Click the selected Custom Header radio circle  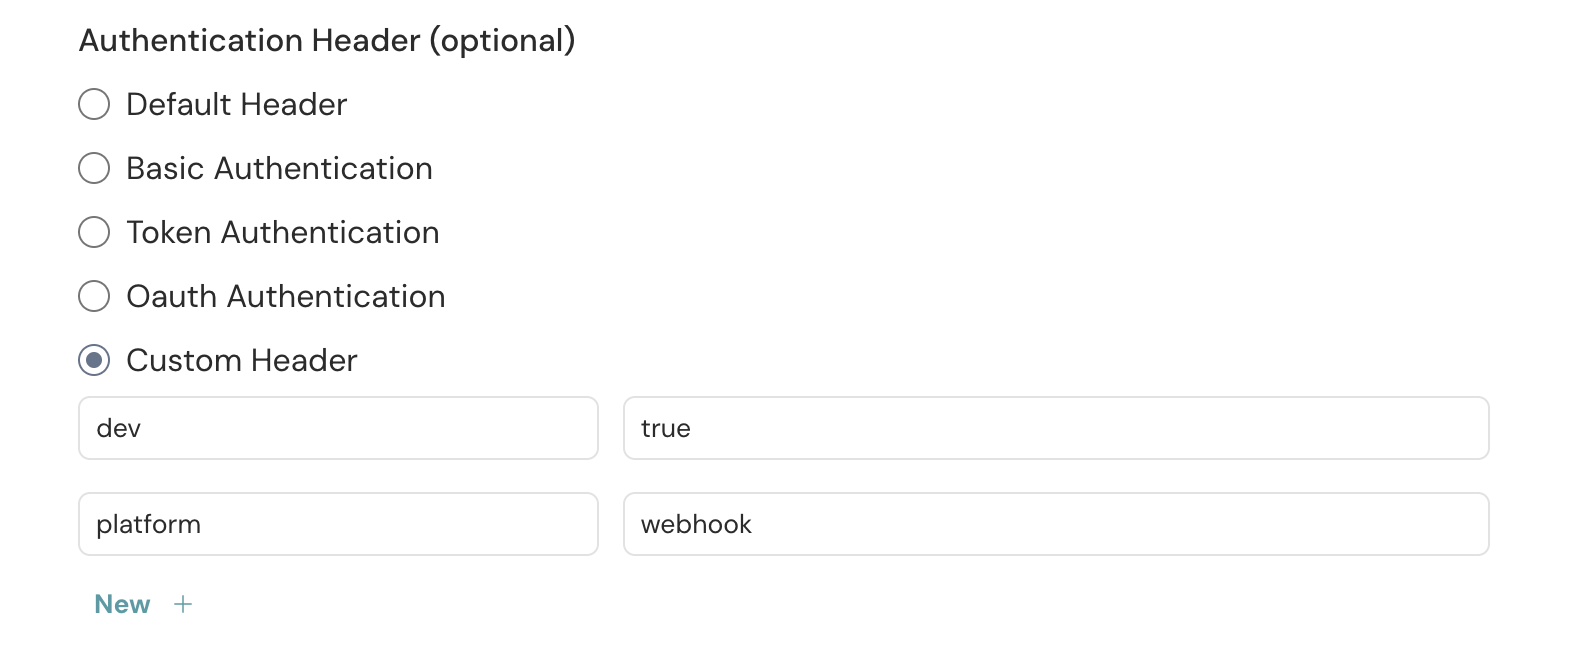(x=94, y=360)
